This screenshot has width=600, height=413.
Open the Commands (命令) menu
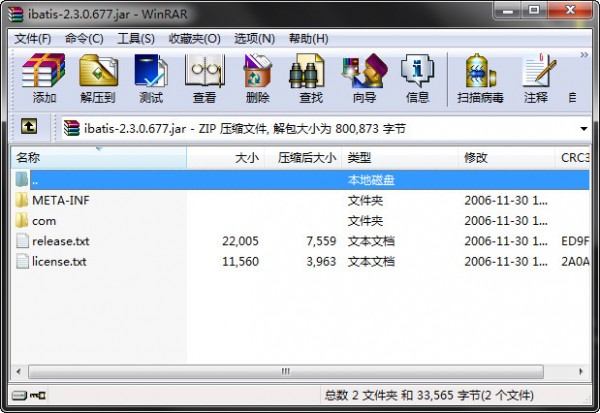[x=84, y=39]
